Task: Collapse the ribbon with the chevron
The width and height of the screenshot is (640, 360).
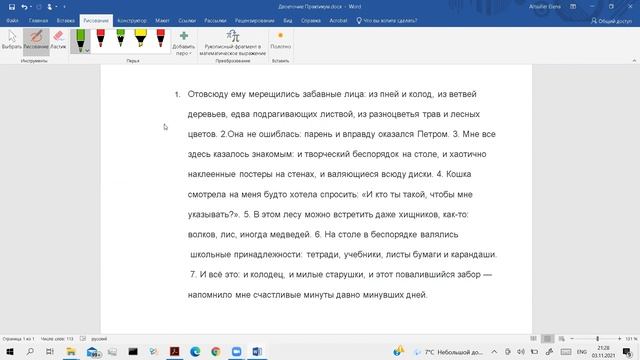Action: pyautogui.click(x=634, y=61)
